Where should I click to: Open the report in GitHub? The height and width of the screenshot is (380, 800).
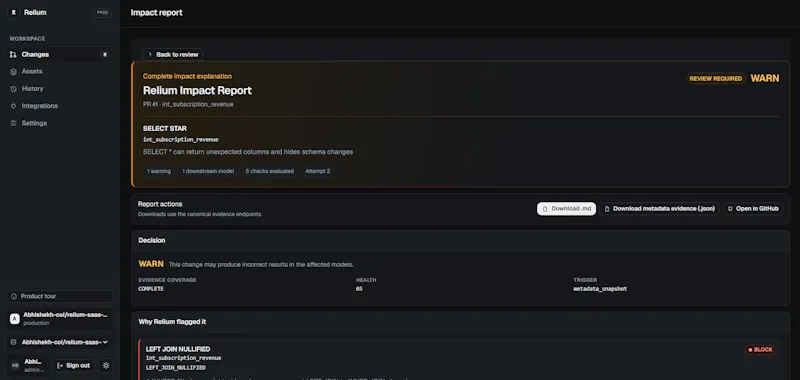tap(753, 209)
